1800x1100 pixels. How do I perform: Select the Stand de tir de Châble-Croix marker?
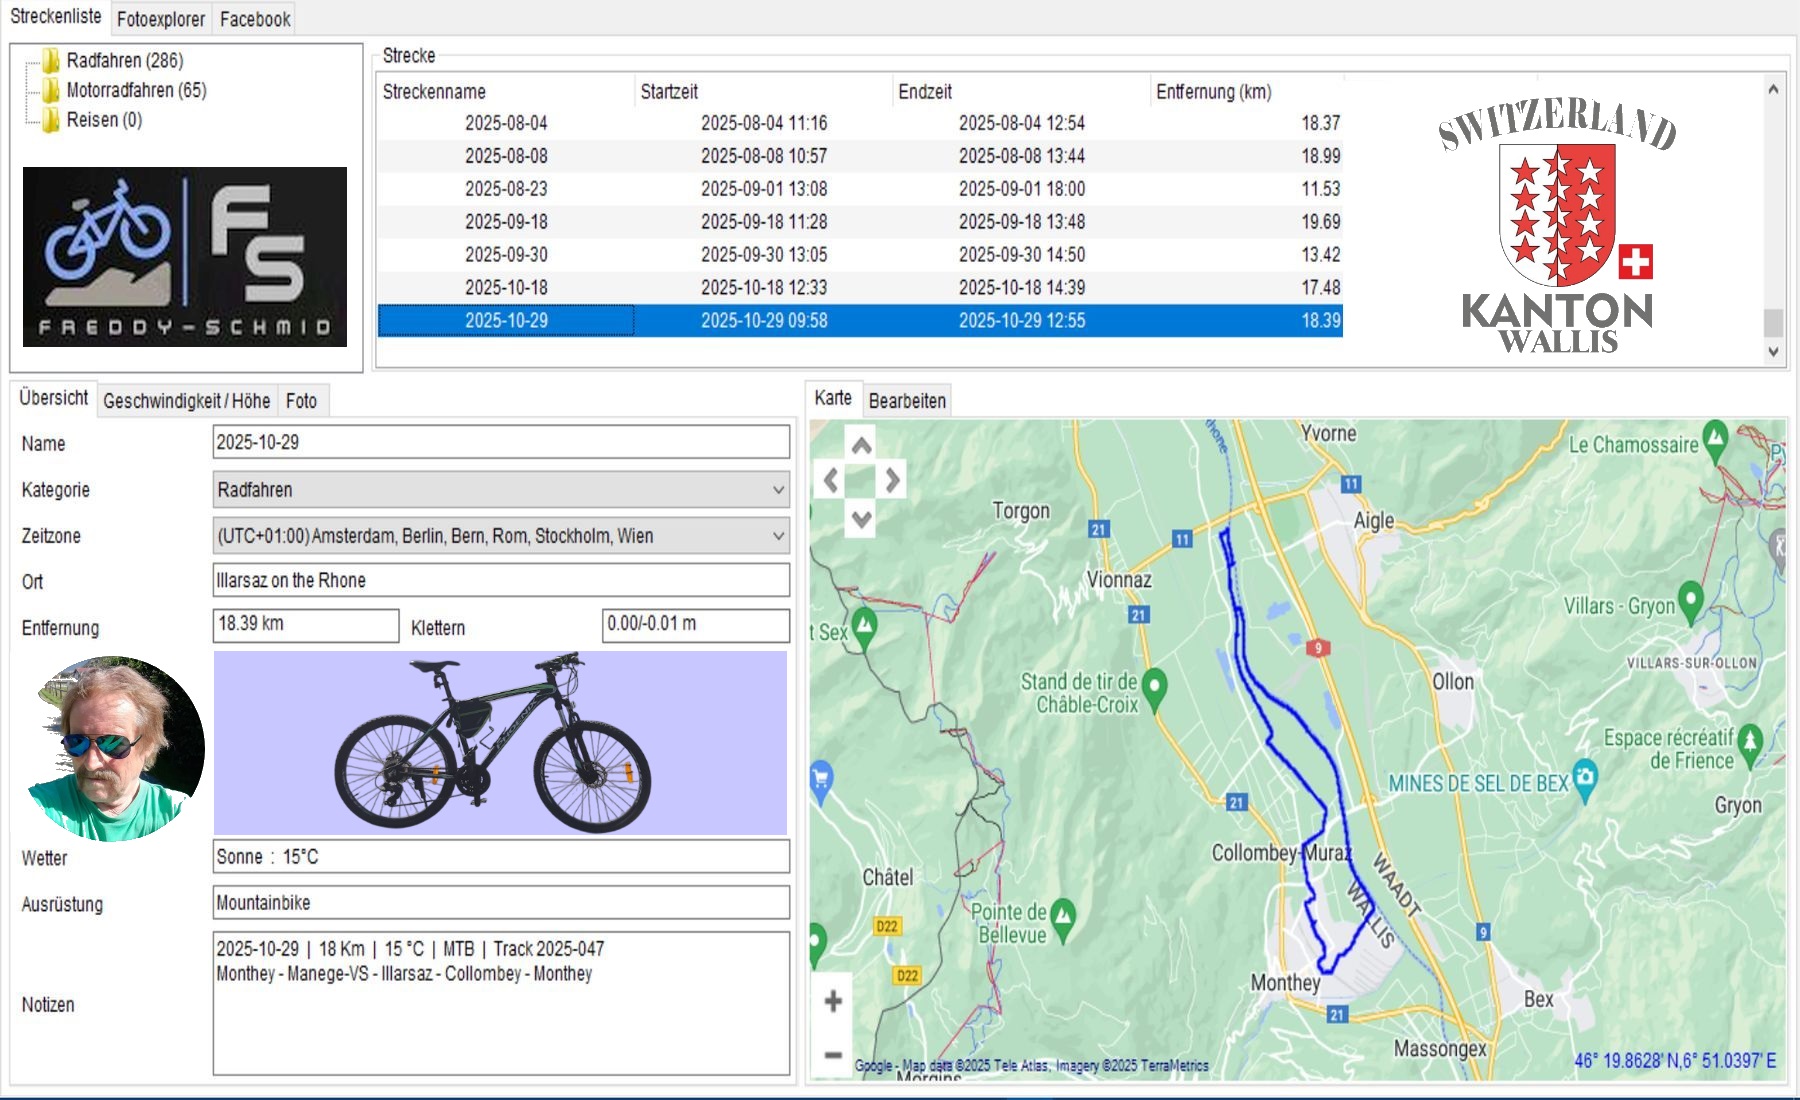(1154, 687)
